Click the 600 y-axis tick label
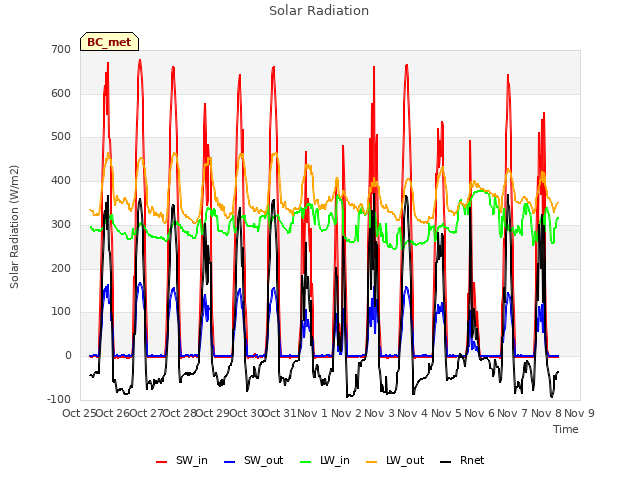This screenshot has width=640, height=480. 61,93
